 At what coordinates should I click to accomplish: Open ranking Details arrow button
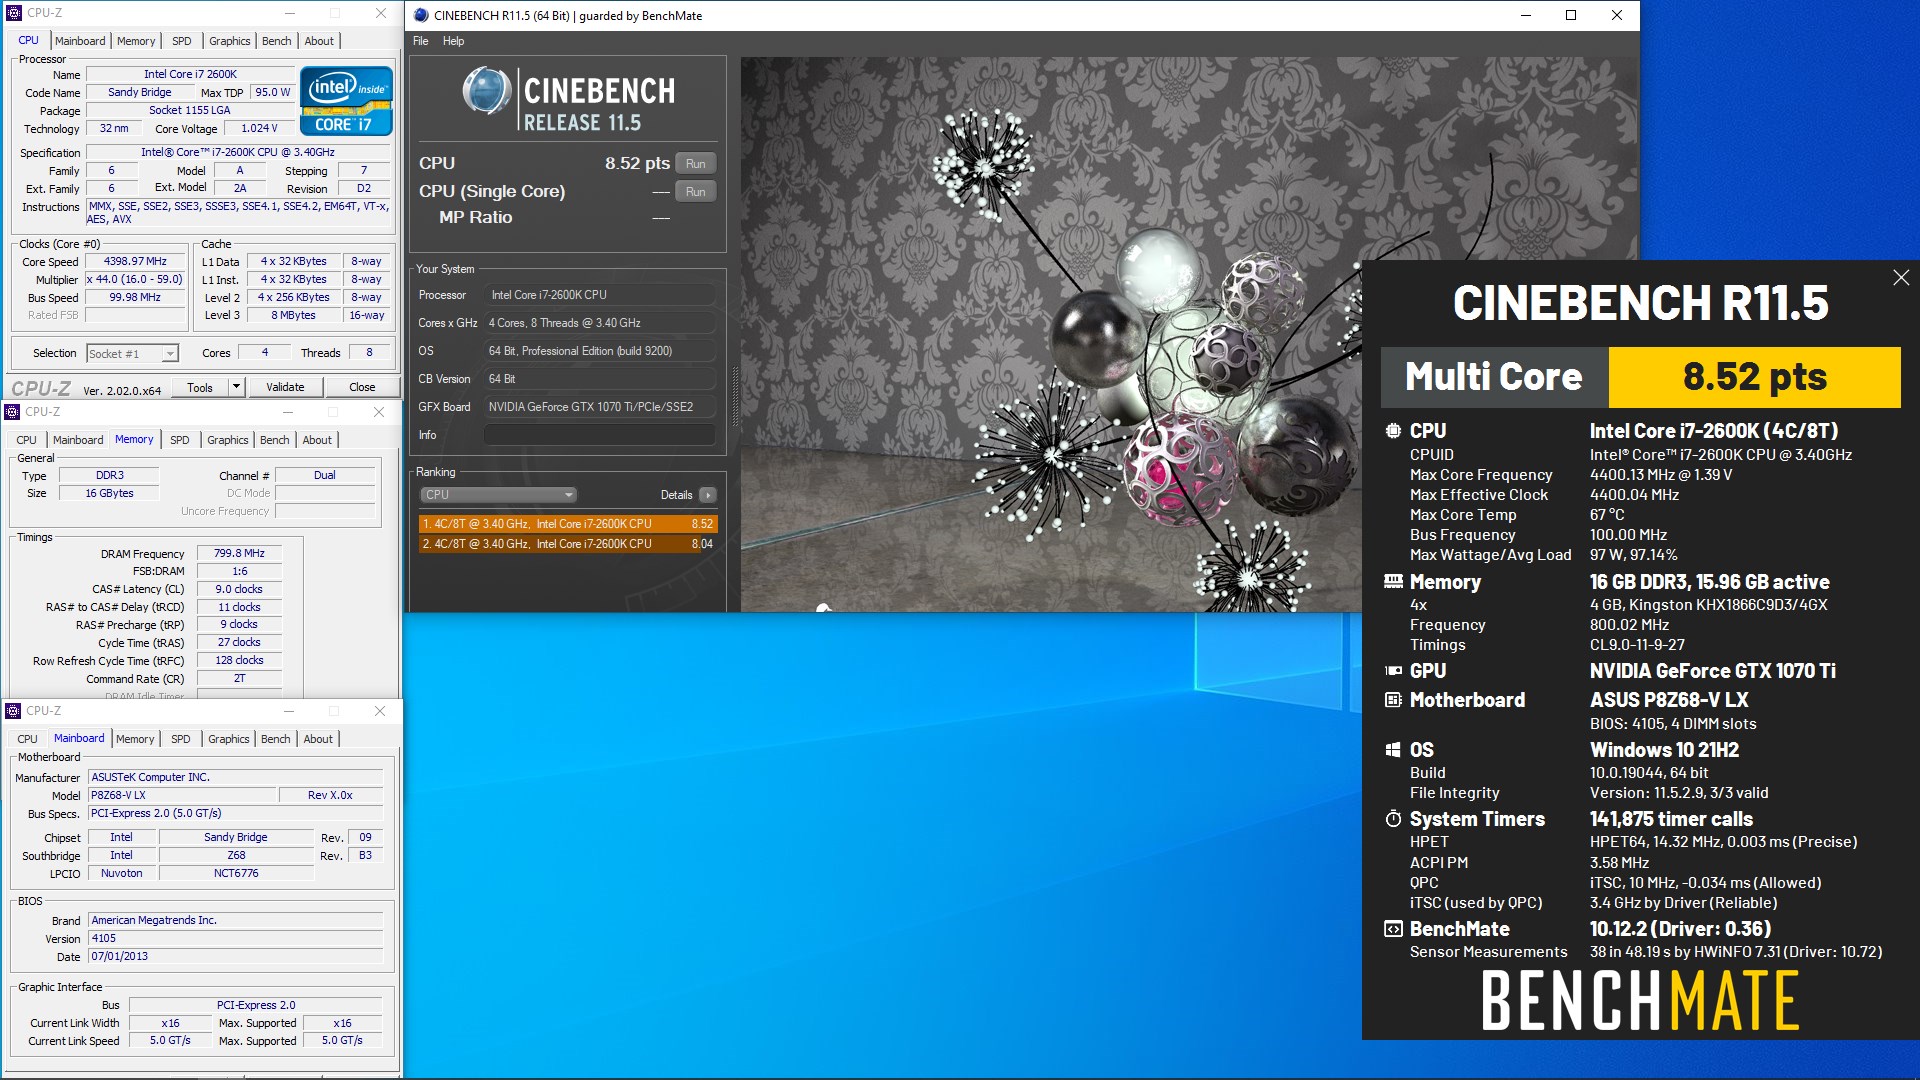pyautogui.click(x=708, y=495)
